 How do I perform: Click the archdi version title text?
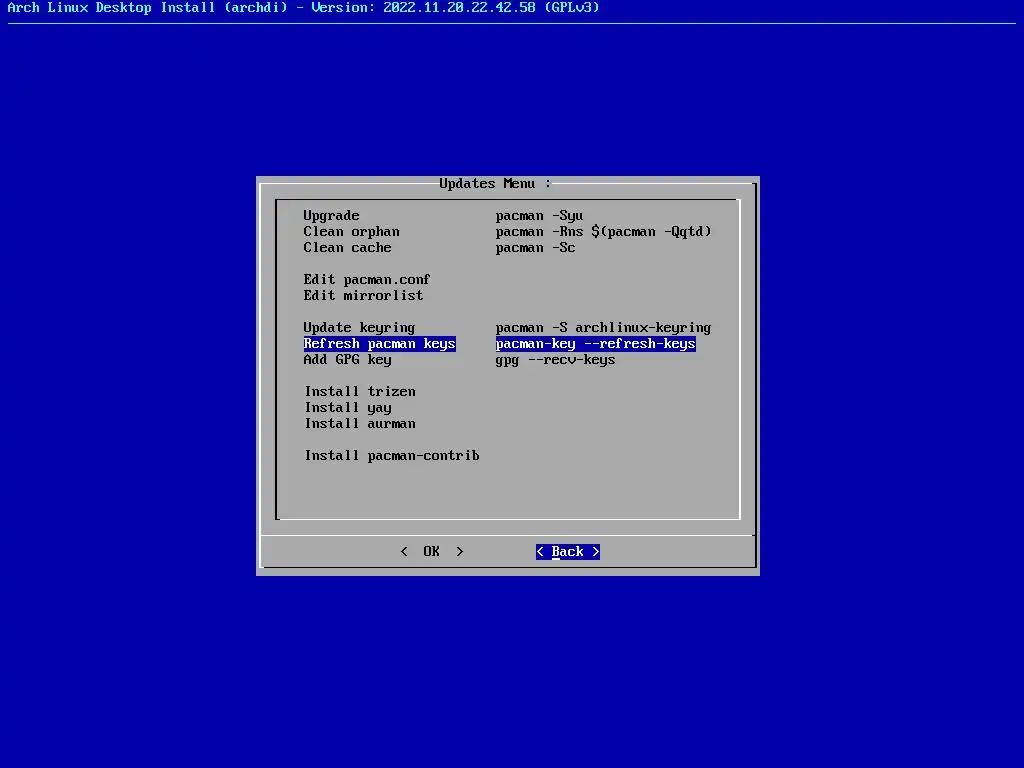click(x=304, y=8)
